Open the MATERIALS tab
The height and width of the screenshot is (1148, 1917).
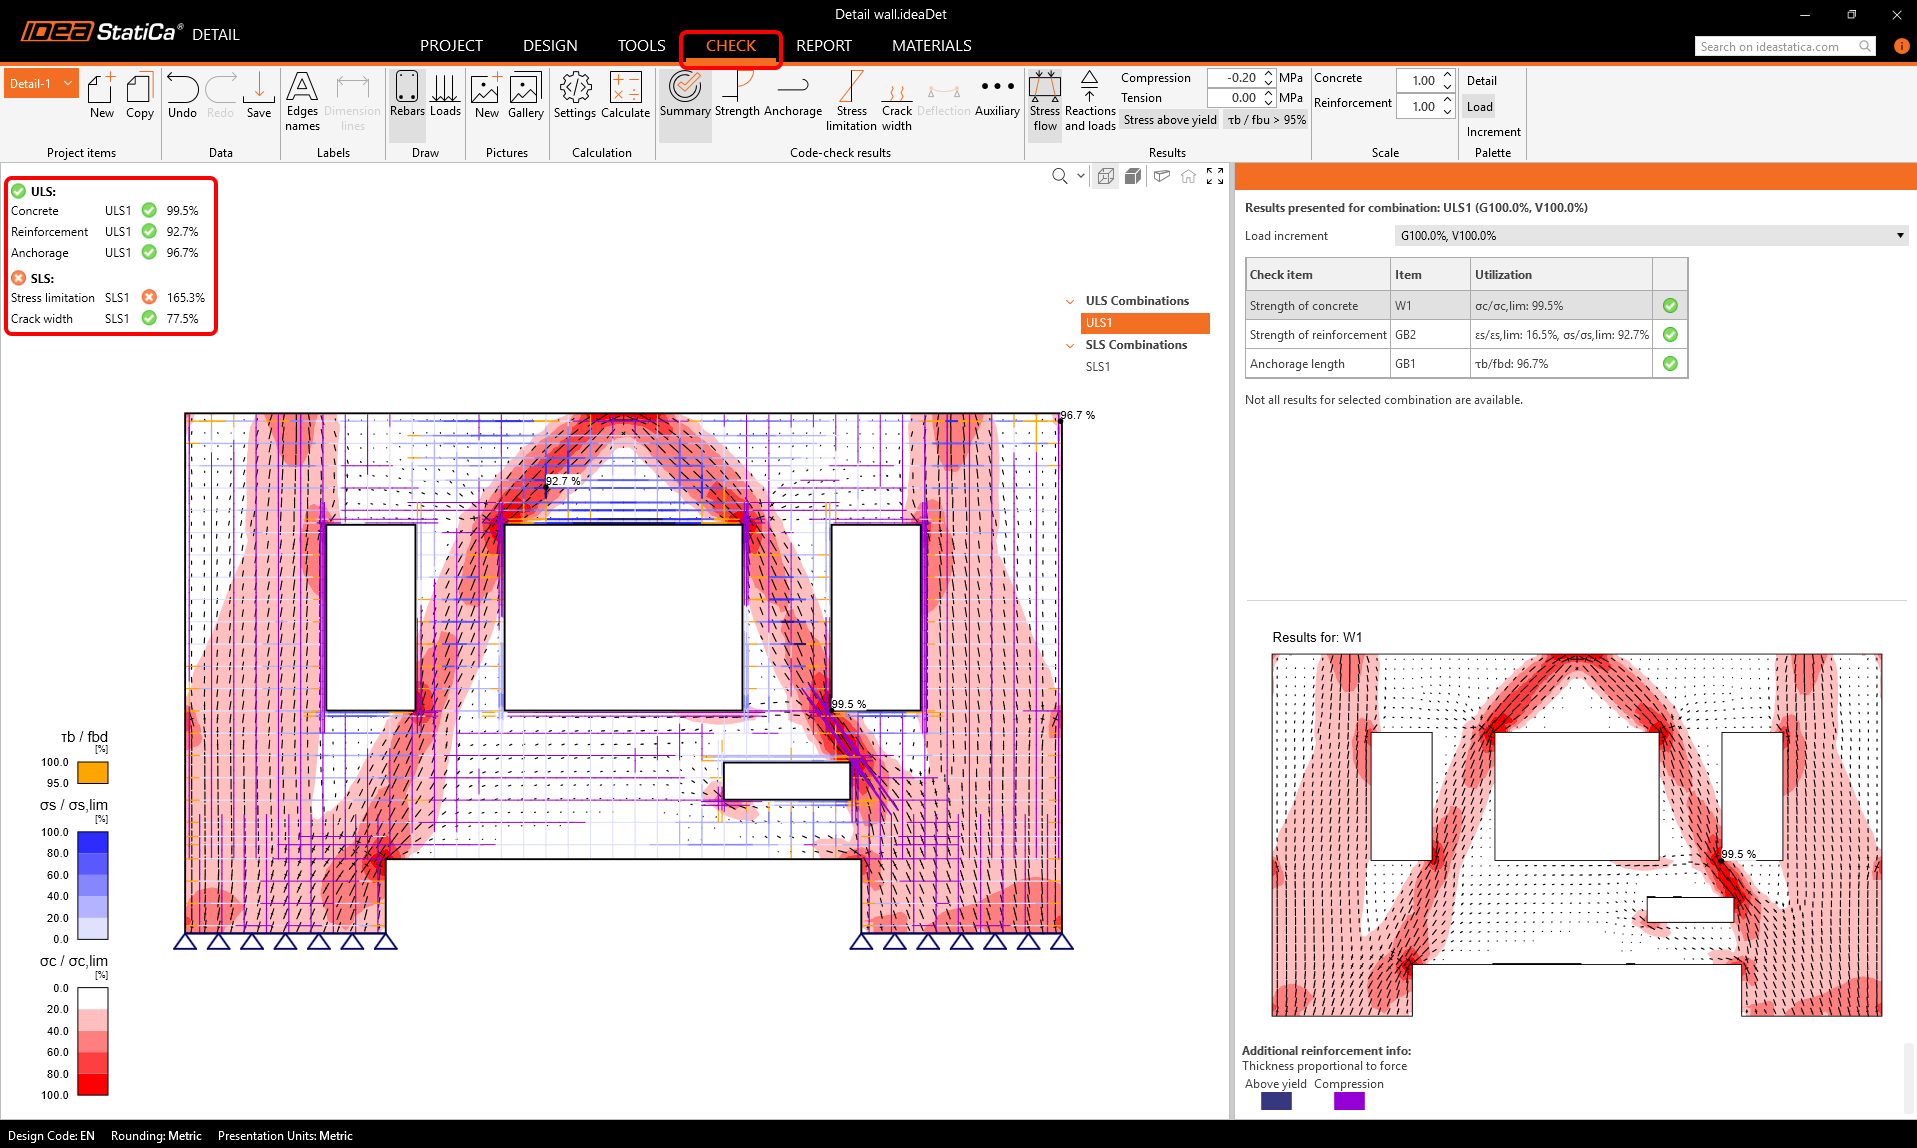pyautogui.click(x=931, y=46)
